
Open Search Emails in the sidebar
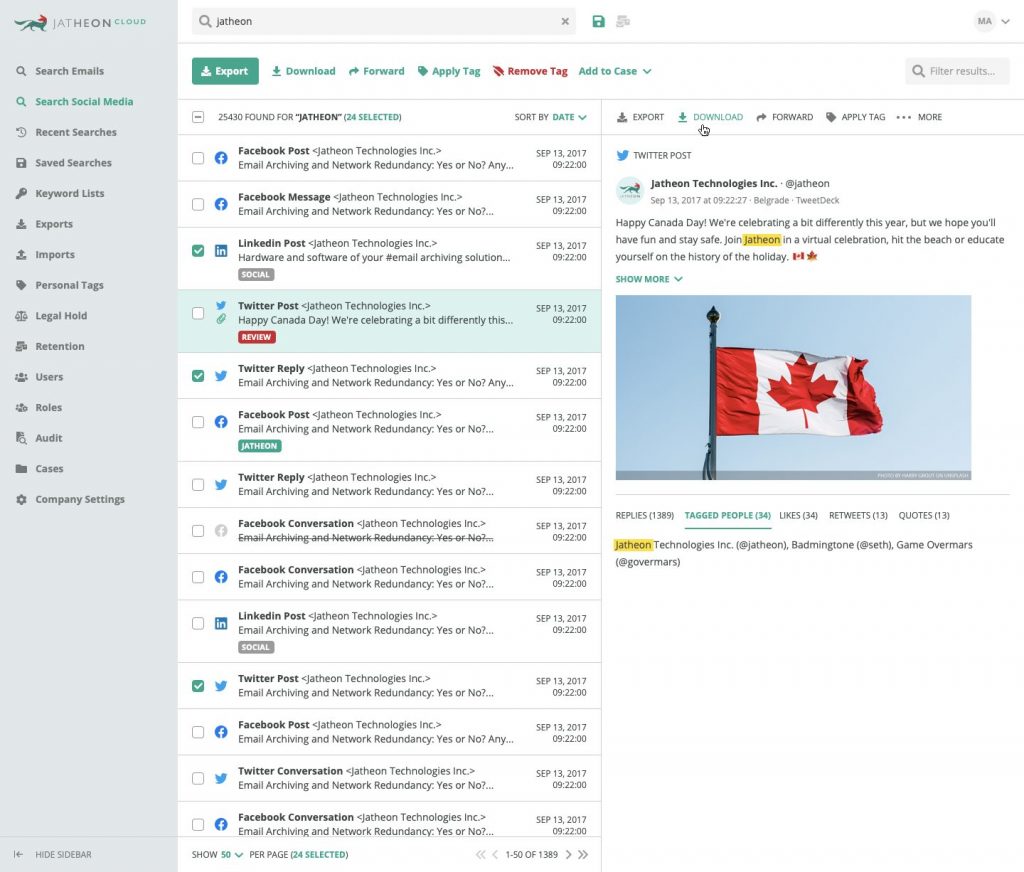pyautogui.click(x=69, y=71)
